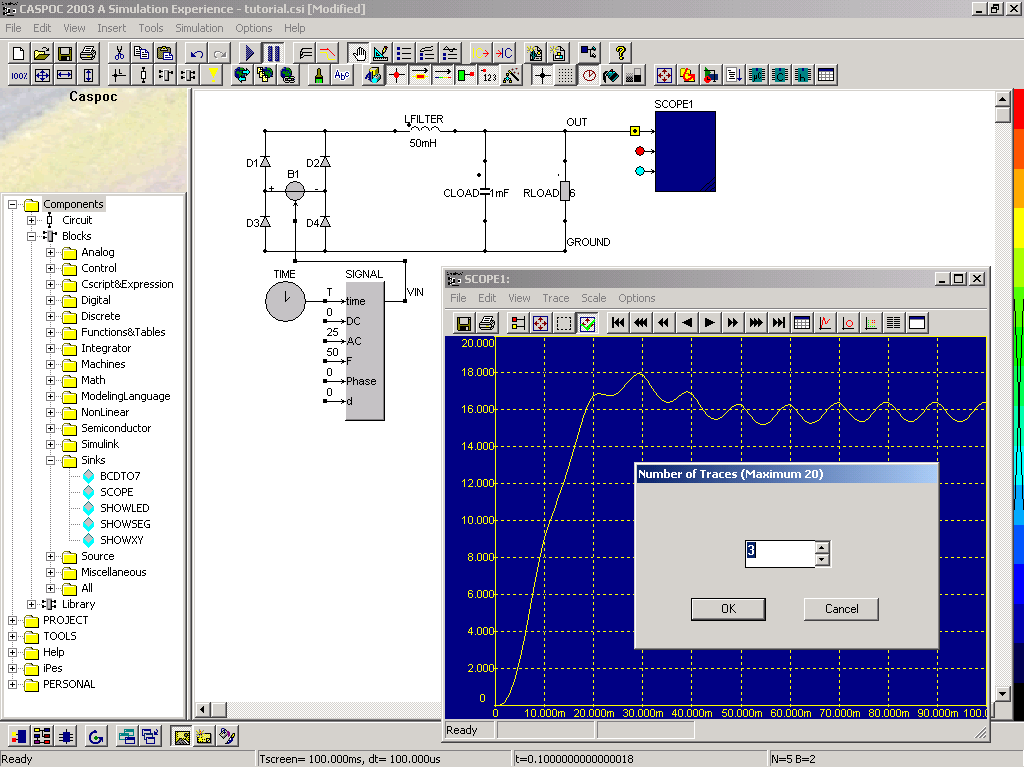Select the SCOPE item under Sinks
This screenshot has width=1024, height=768.
tap(116, 492)
